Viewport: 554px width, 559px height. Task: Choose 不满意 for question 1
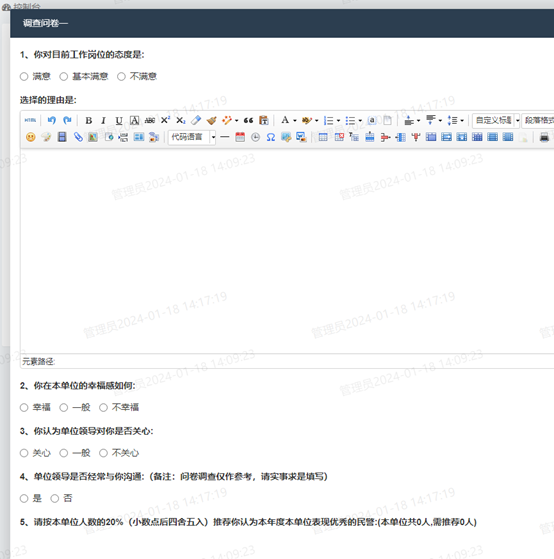click(121, 77)
